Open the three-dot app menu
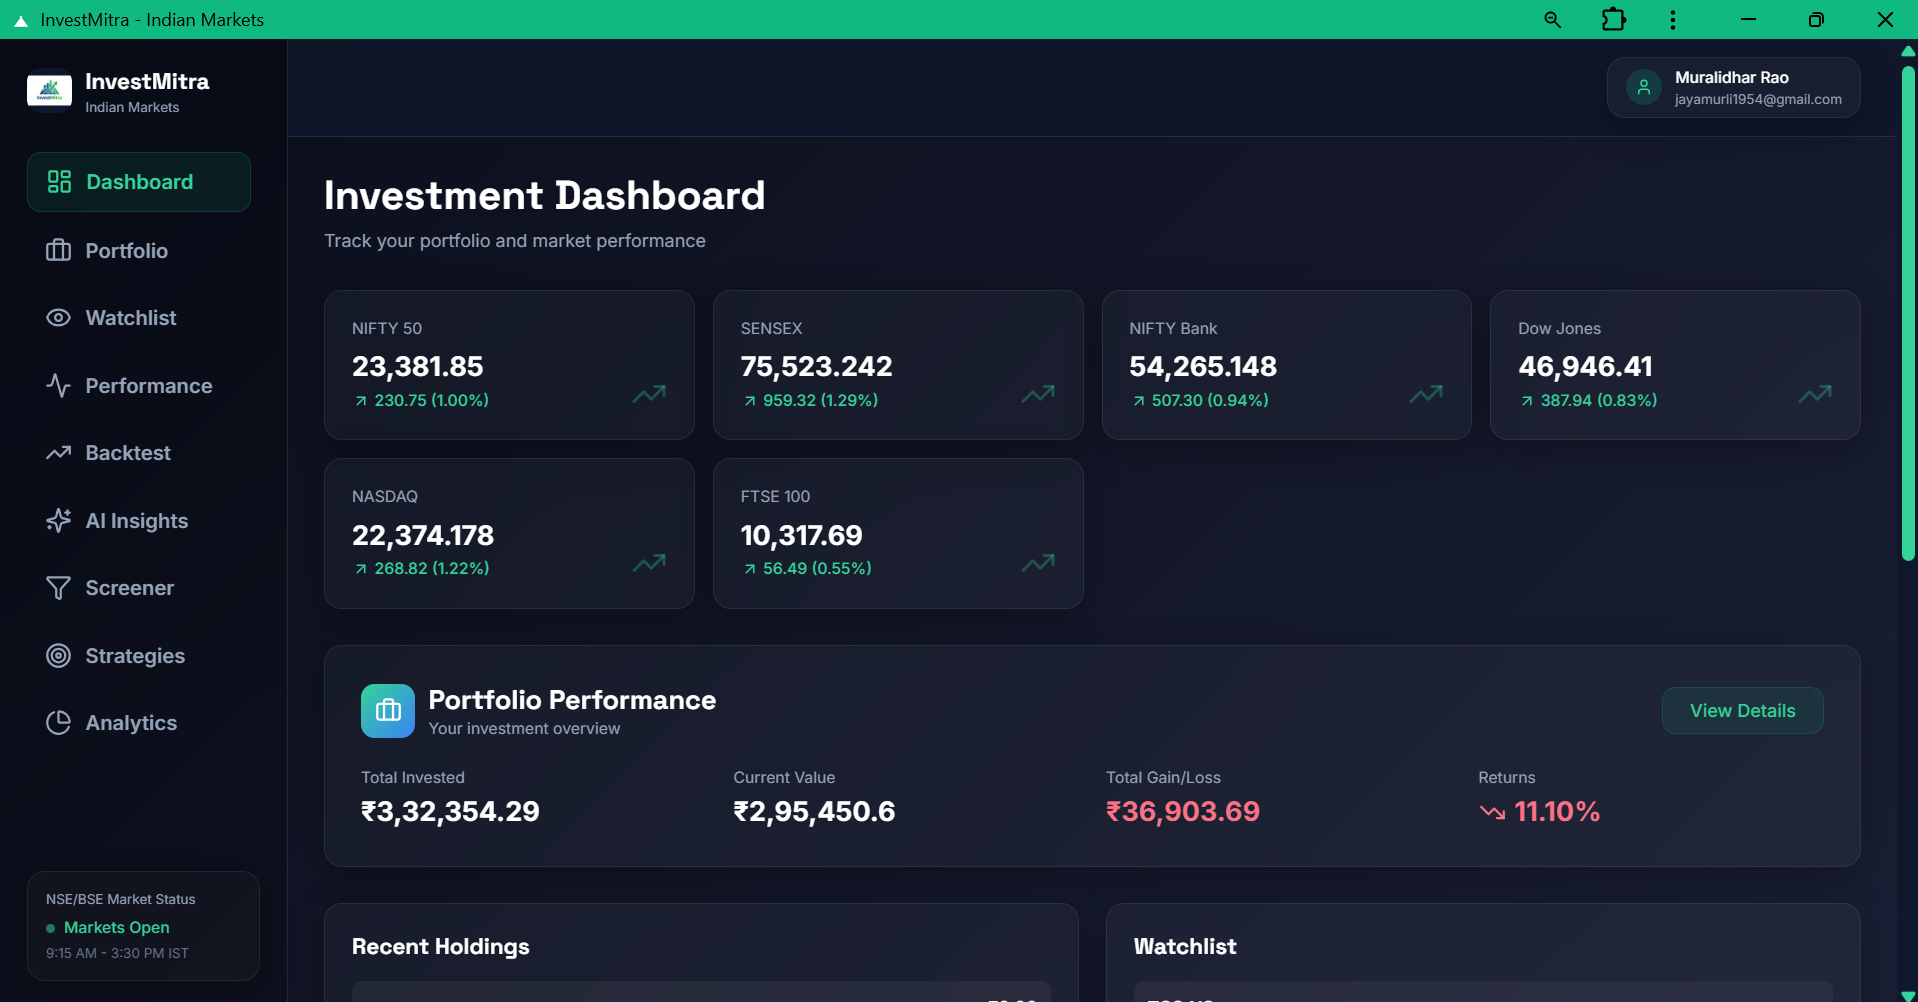Screen dimensions: 1918x1002 [x=1672, y=20]
